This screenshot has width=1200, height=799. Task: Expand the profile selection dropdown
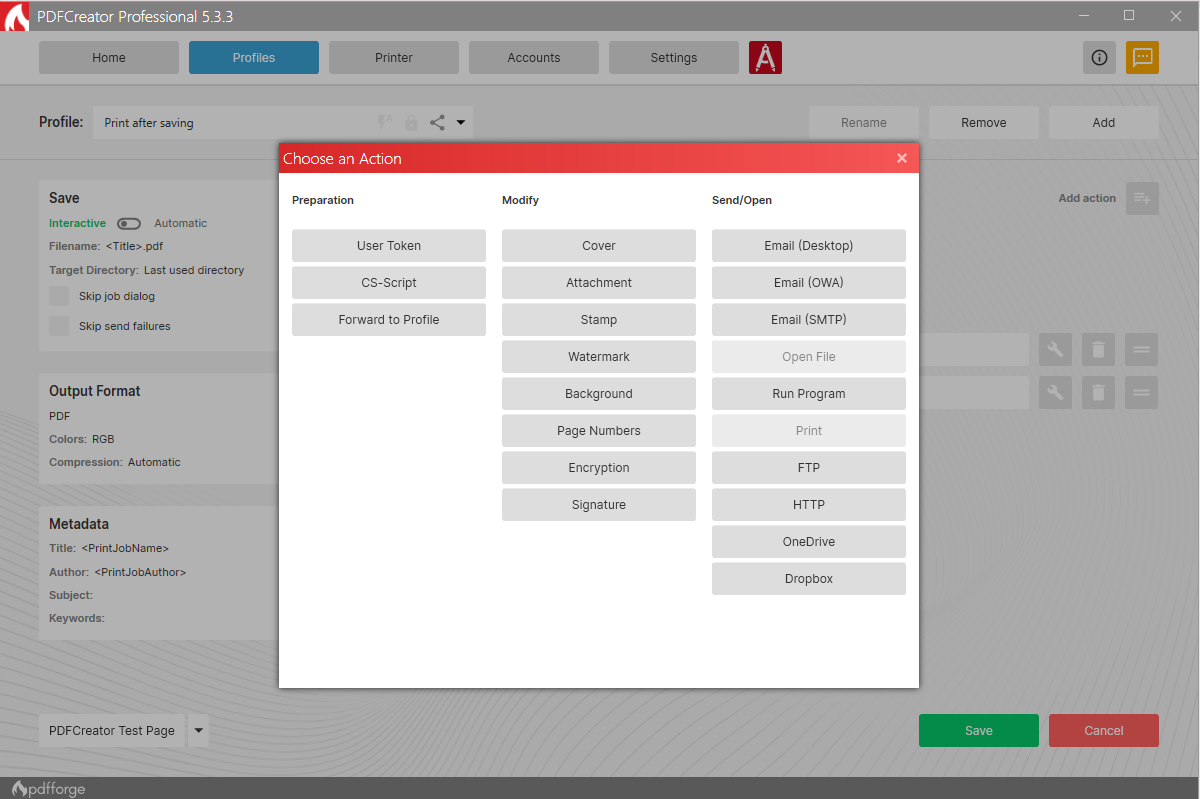pyautogui.click(x=461, y=122)
